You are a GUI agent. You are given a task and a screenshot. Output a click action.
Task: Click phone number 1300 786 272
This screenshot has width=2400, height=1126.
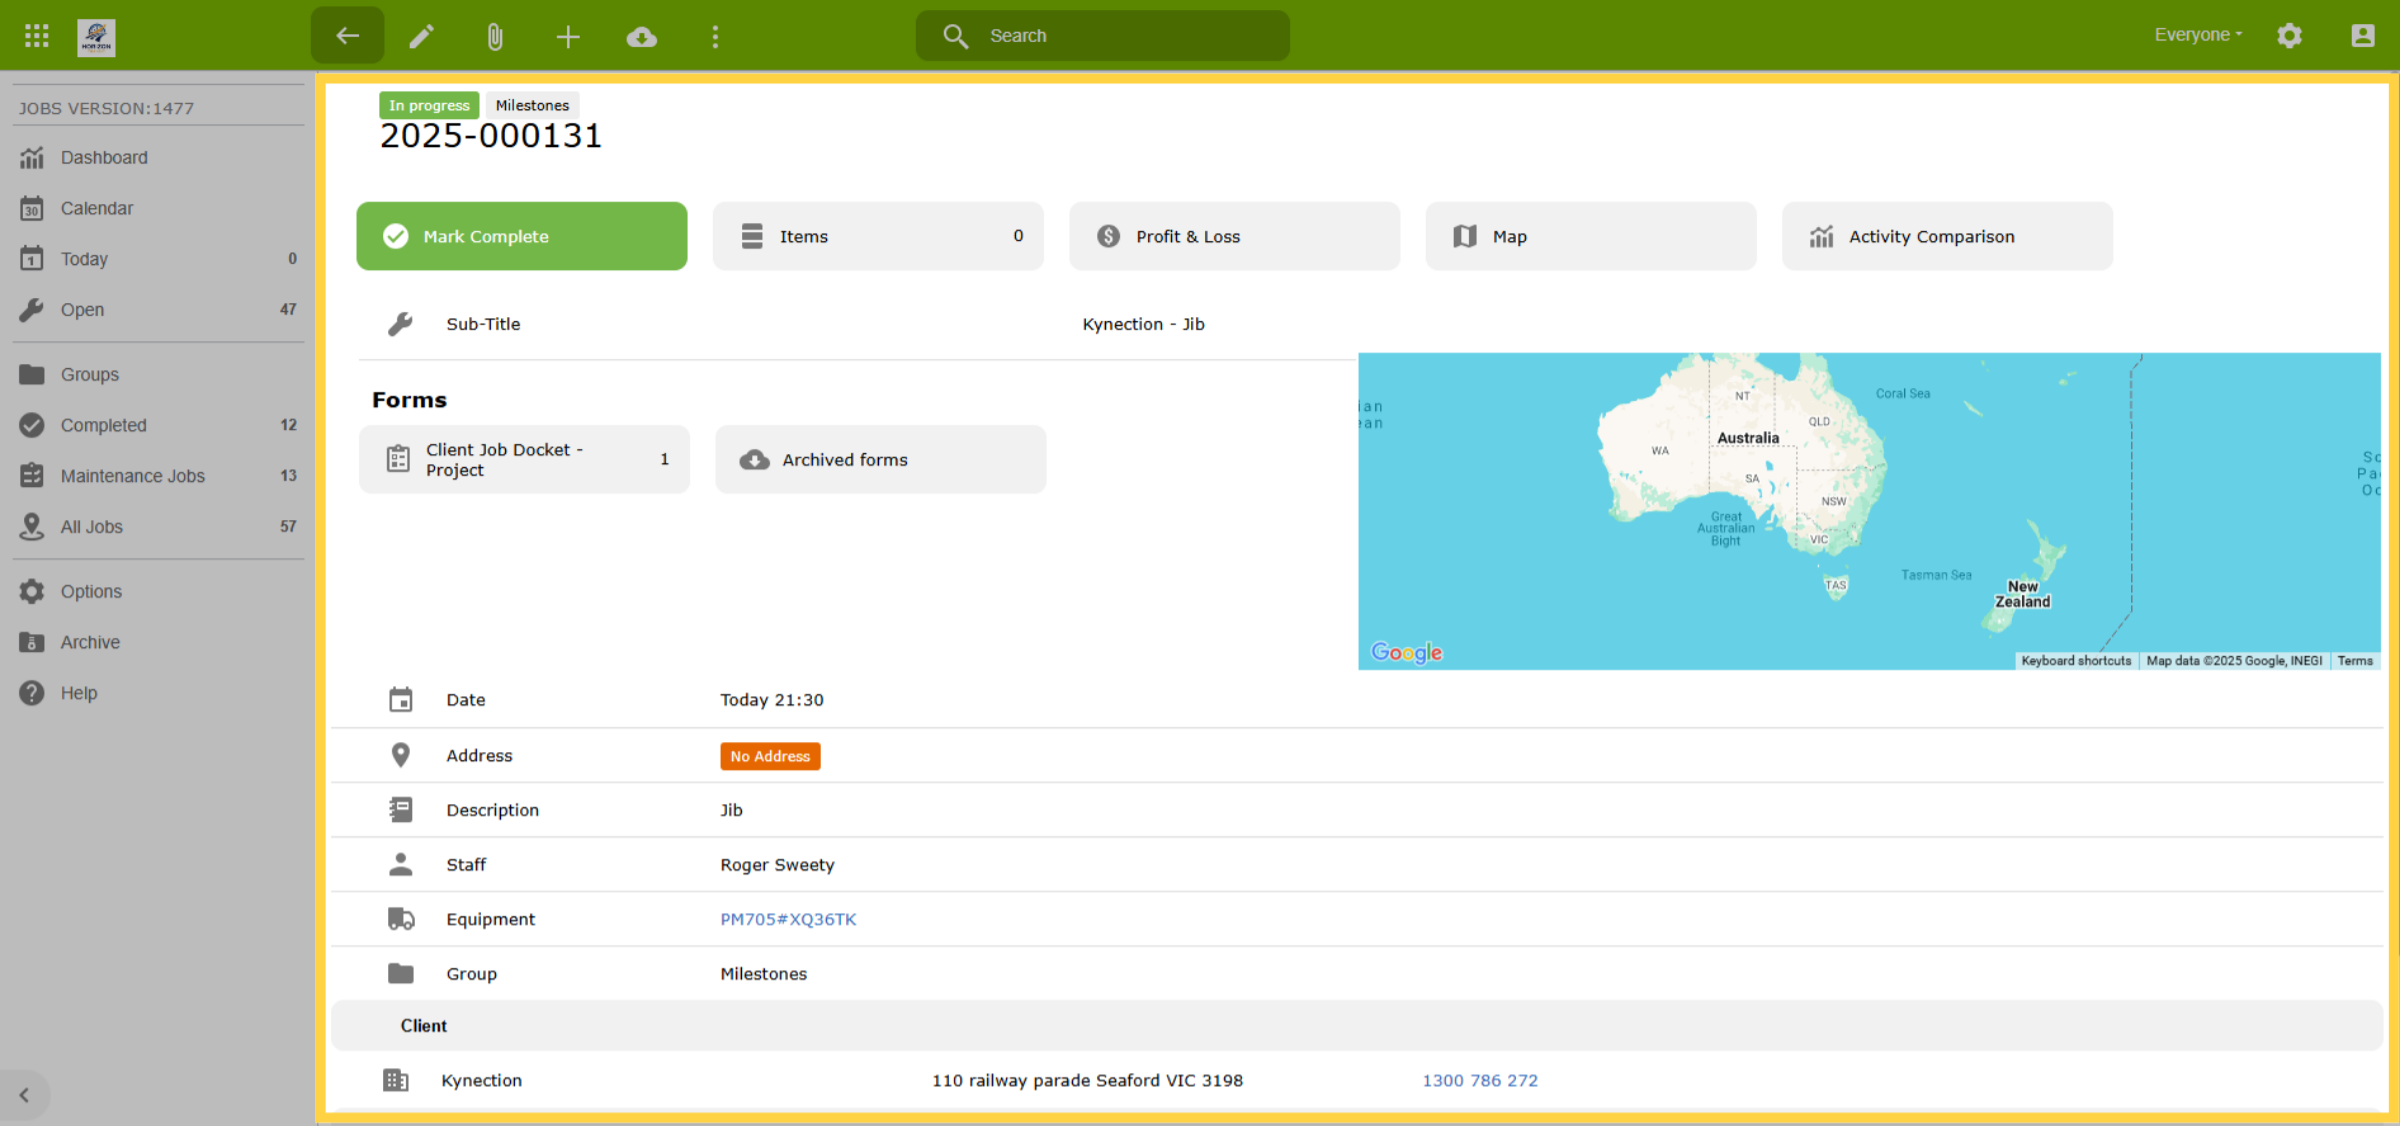1480,1080
